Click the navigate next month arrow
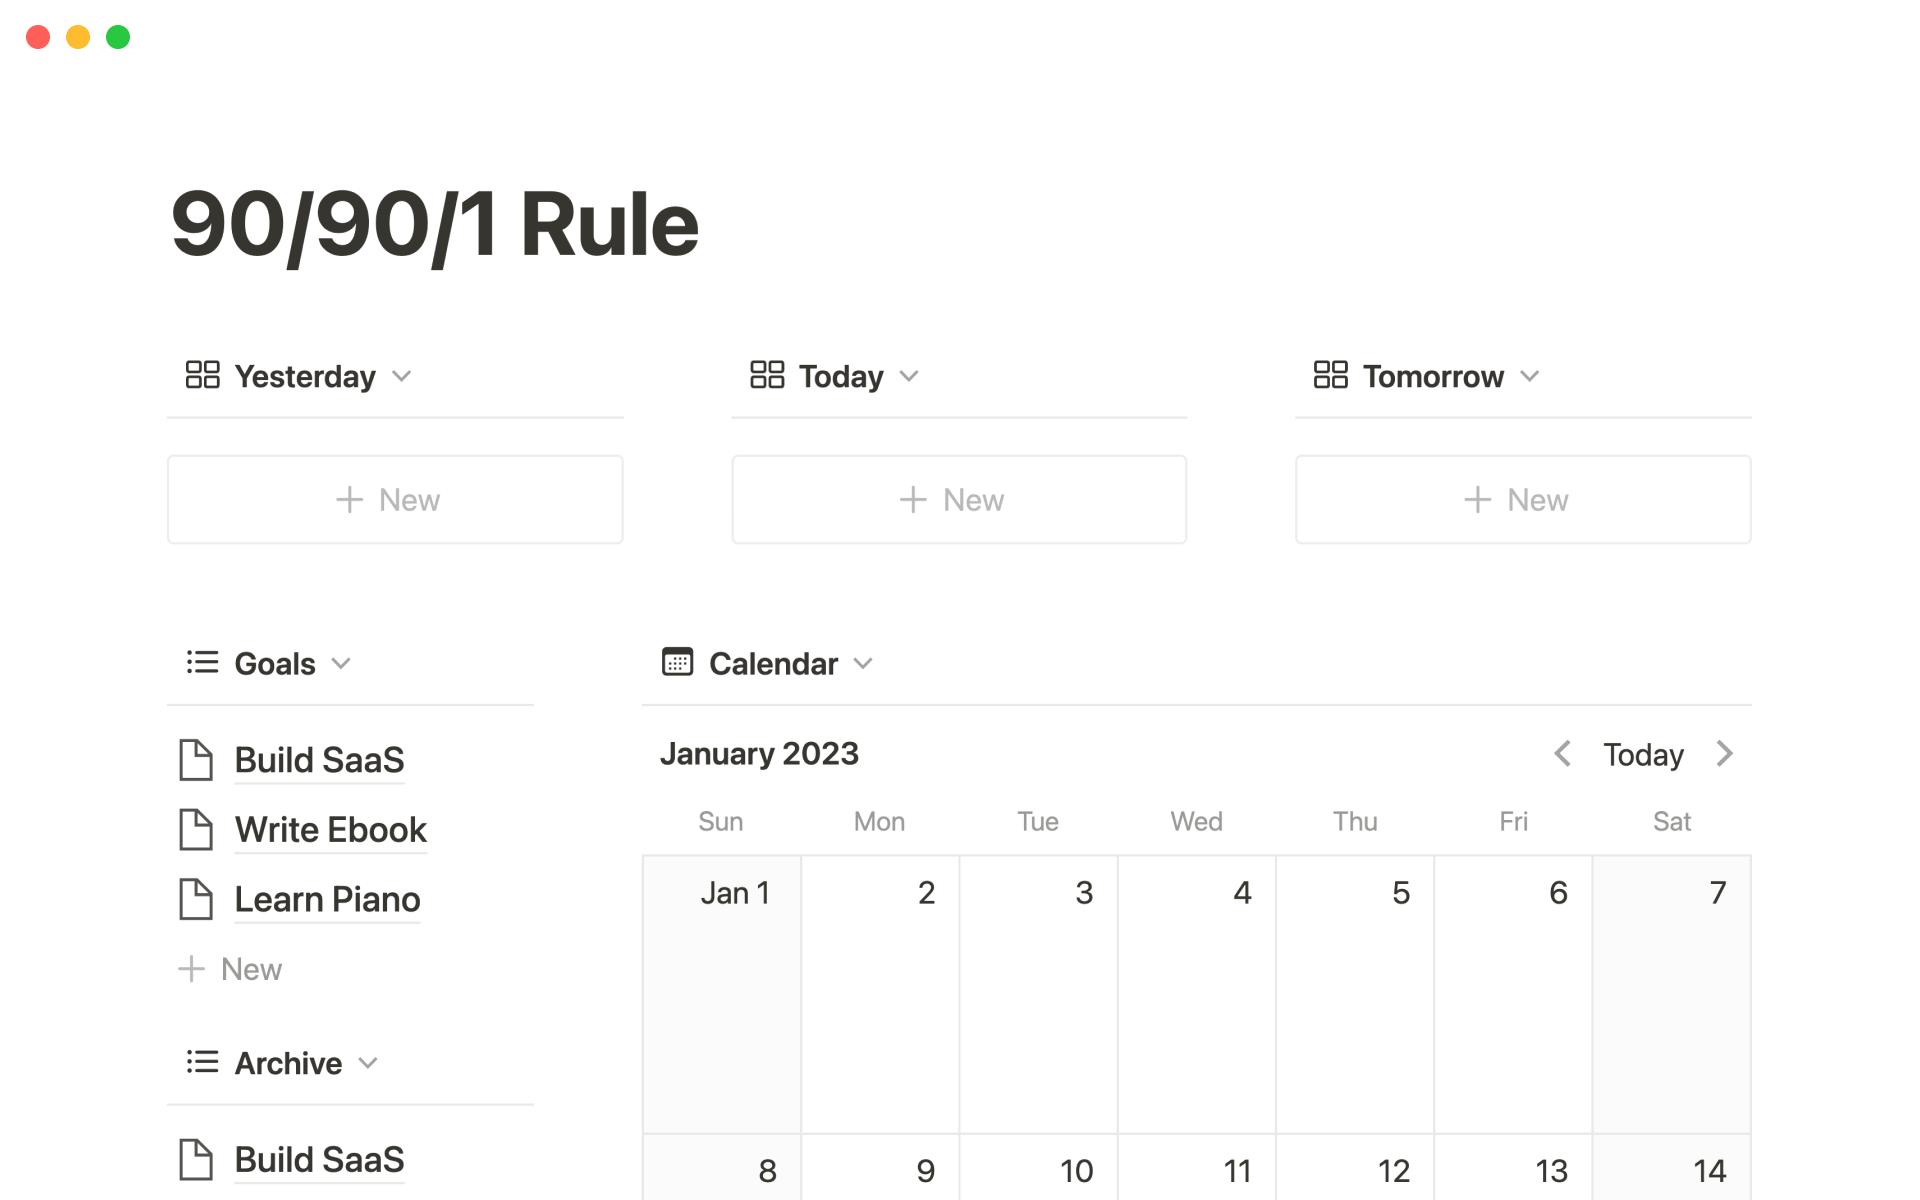 tap(1725, 753)
